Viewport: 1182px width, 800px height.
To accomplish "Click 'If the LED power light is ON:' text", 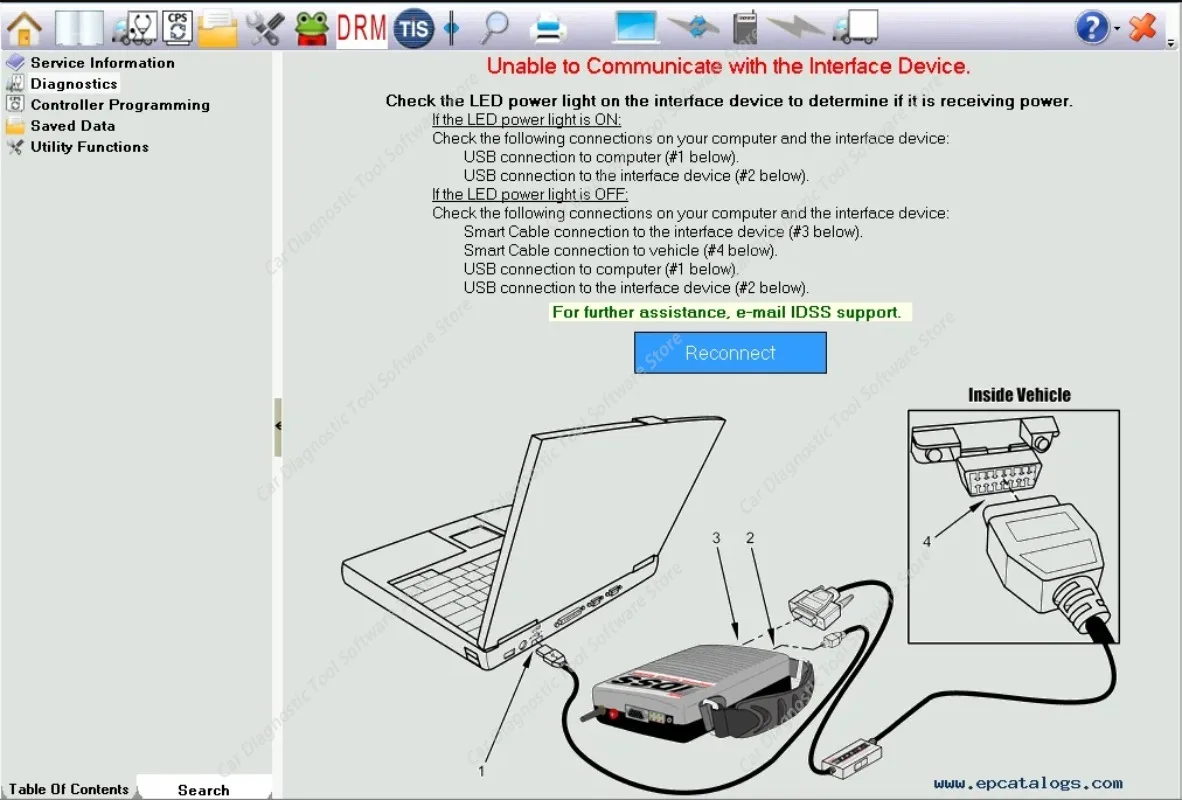I will click(526, 120).
